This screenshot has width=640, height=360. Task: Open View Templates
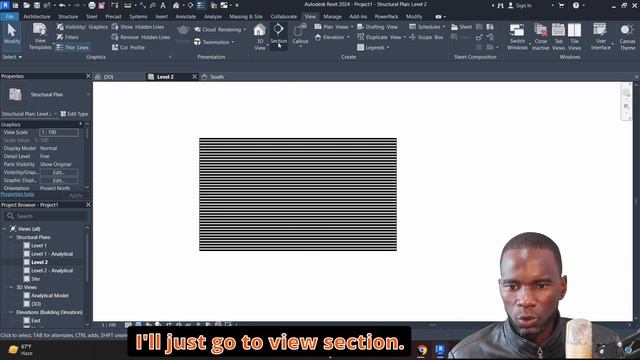pos(40,37)
